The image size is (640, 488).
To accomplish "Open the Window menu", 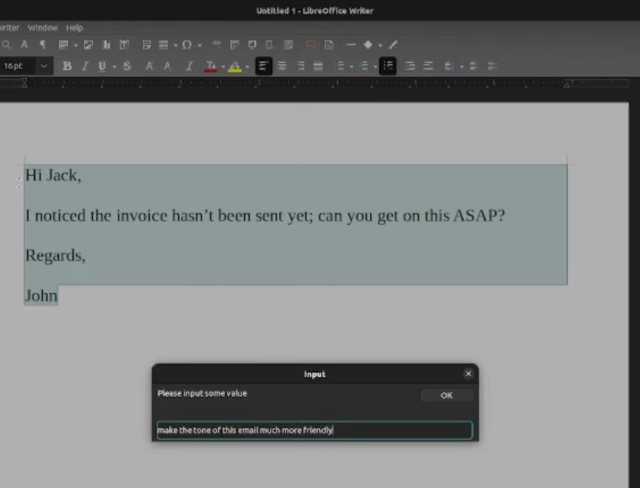I will (x=43, y=28).
